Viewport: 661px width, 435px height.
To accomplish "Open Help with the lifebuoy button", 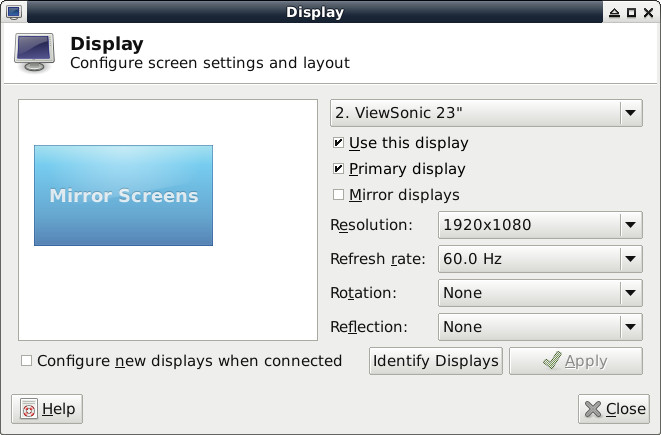I will click(x=47, y=409).
